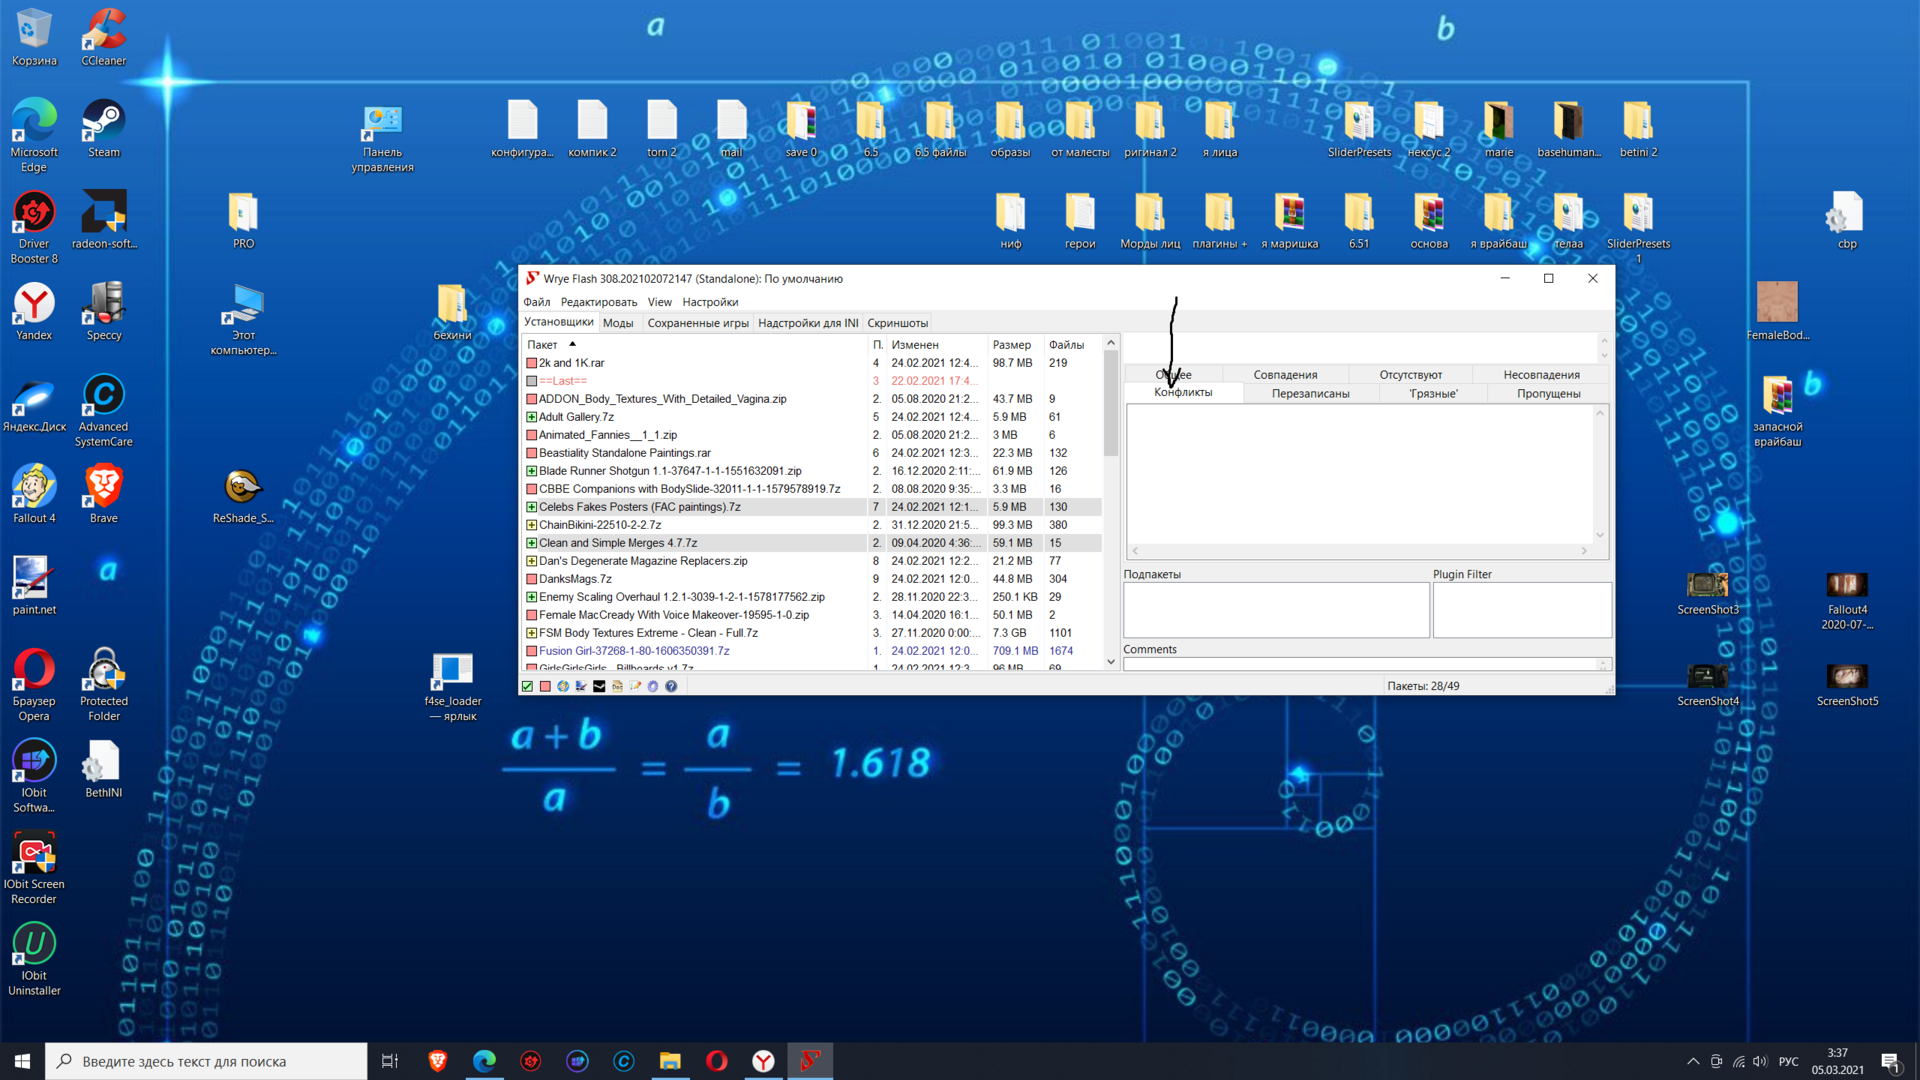Viewport: 1920px width, 1080px height.
Task: Select the Перезаписаны info tab
Action: coord(1309,394)
